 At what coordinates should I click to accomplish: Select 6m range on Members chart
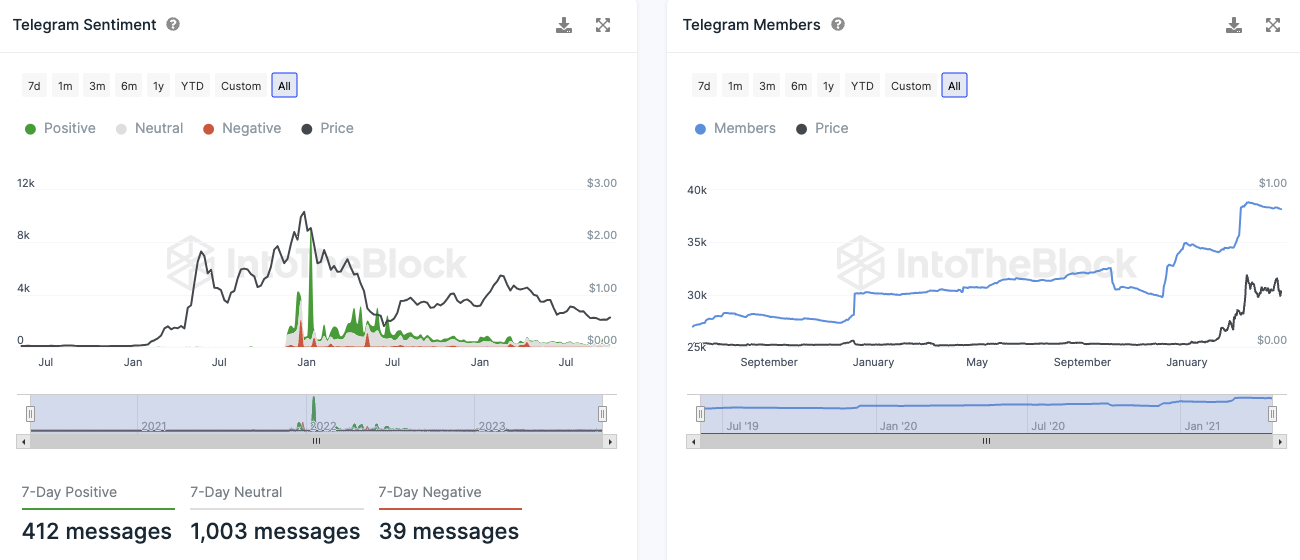pos(799,86)
